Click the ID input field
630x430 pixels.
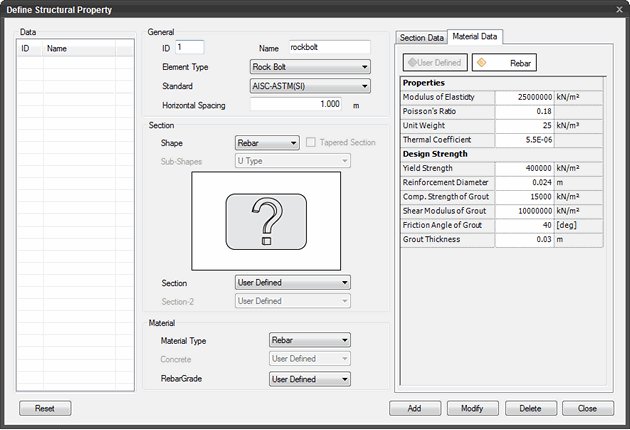pos(189,47)
